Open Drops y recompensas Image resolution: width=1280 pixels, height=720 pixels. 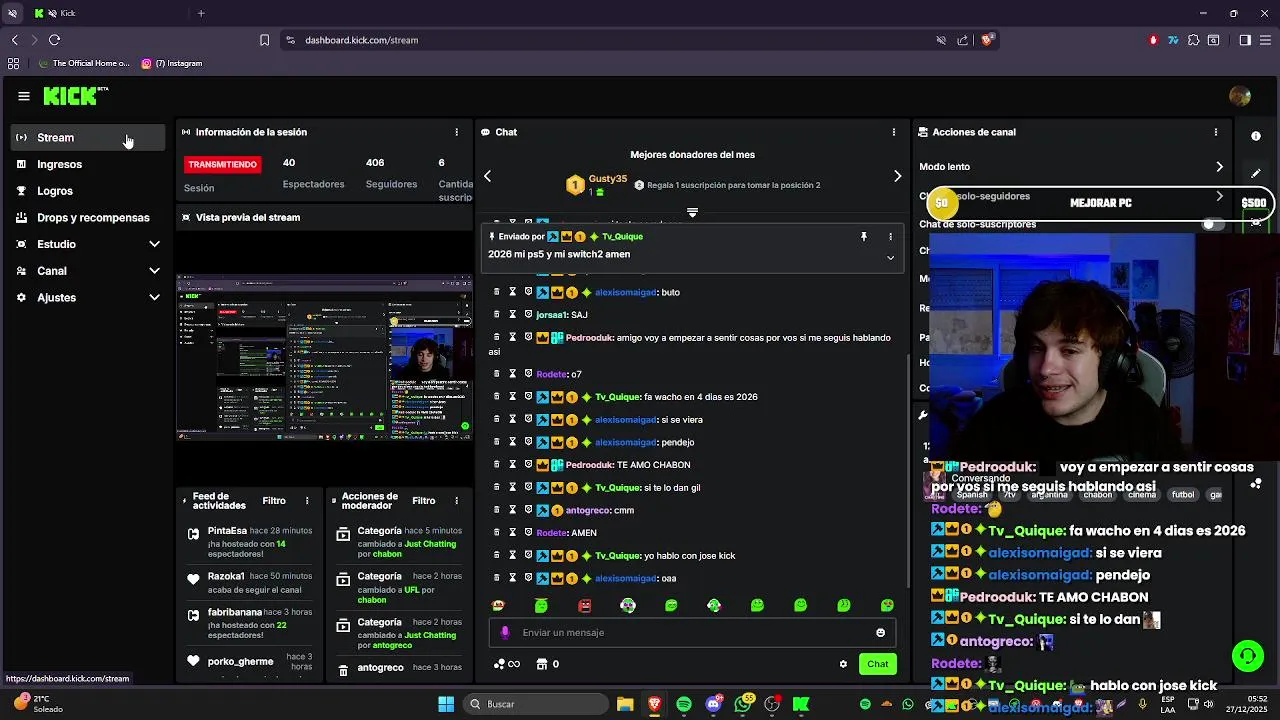point(87,218)
